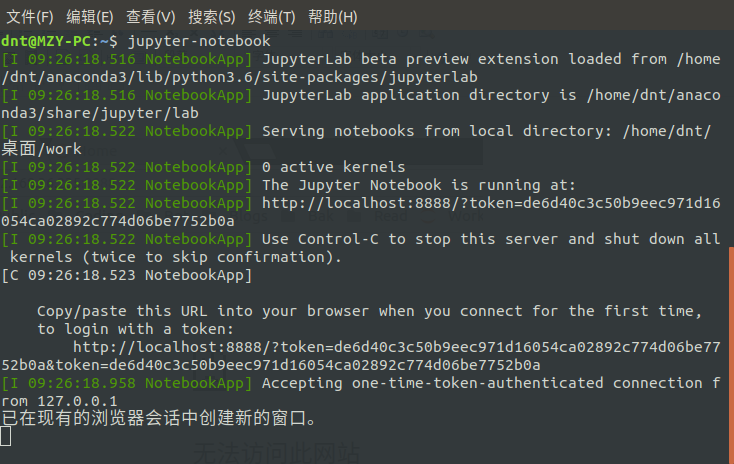Click the jupyter-notebook command text
This screenshot has height=464, width=734.
199,41
